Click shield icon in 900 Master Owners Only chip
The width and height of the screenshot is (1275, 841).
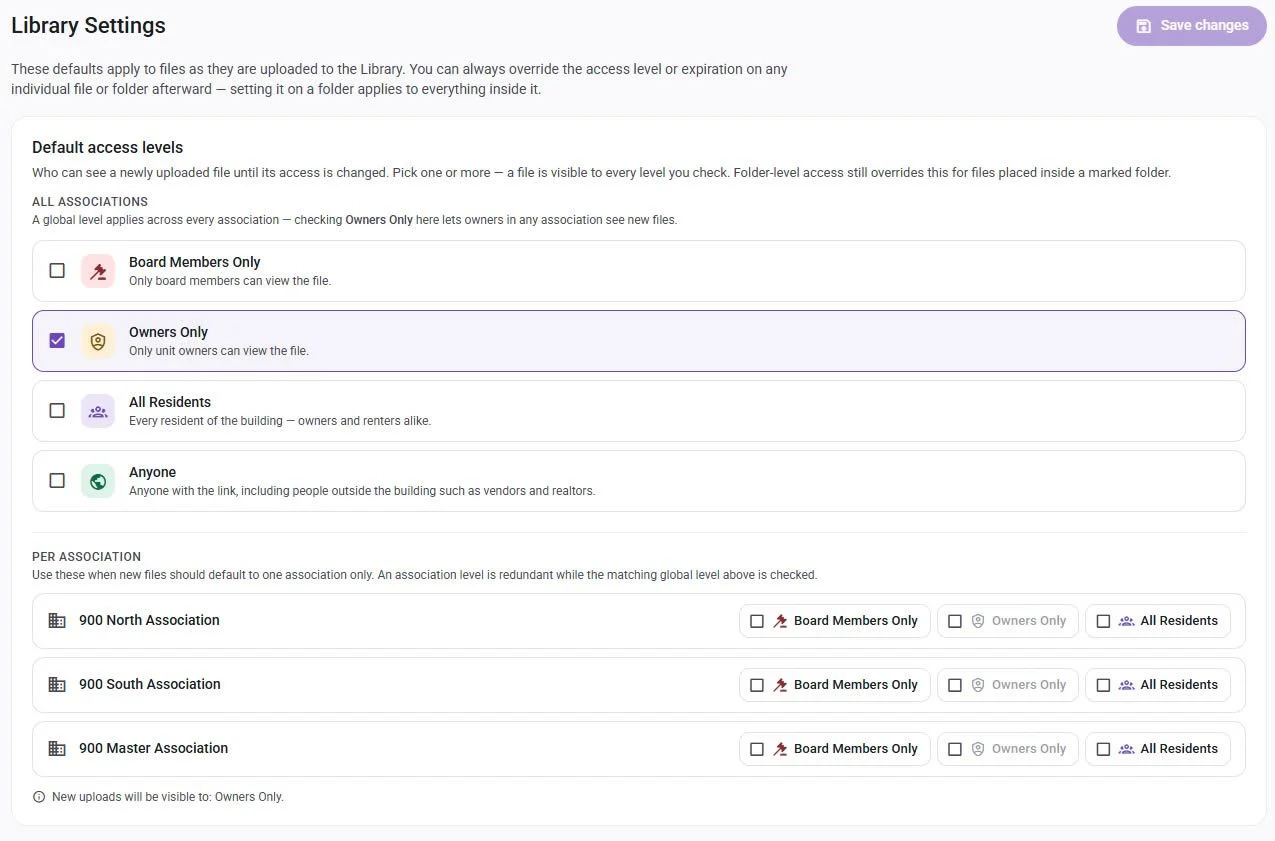(978, 749)
